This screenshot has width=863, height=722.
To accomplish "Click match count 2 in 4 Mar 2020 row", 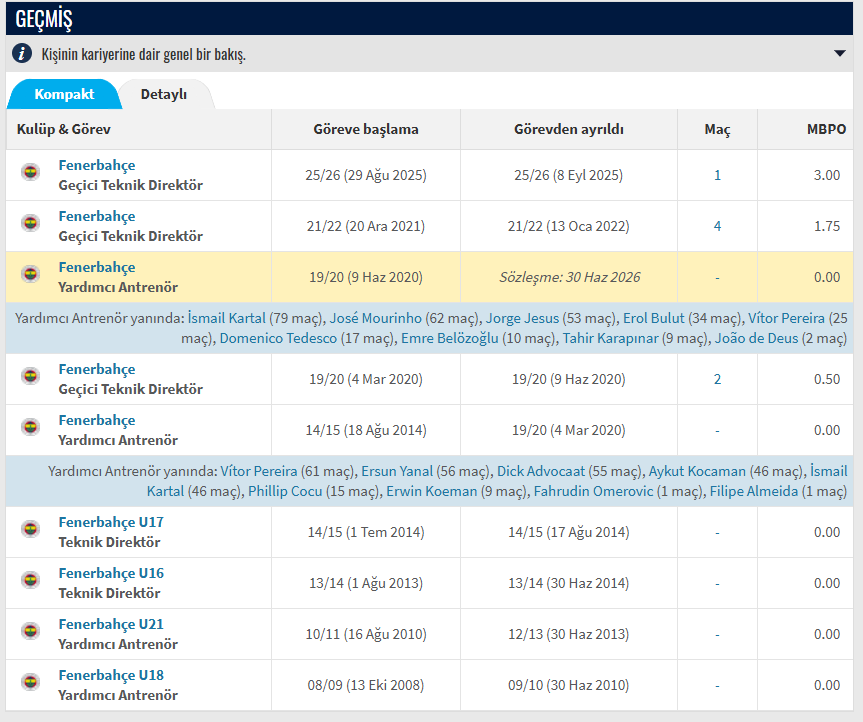I will [717, 379].
